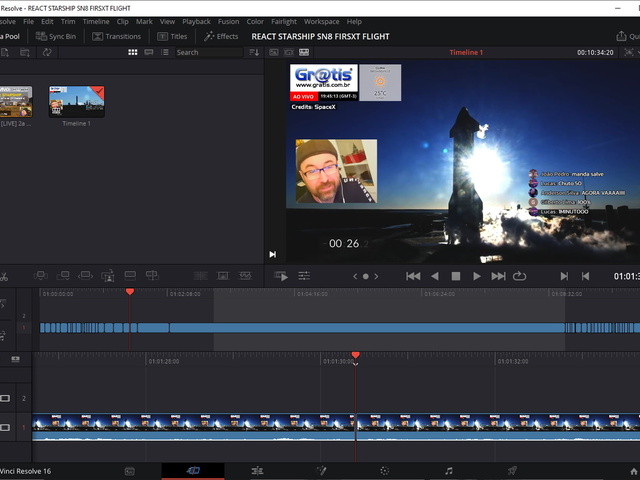Click the Play Reverse button
Image resolution: width=640 pixels, height=480 pixels.
[x=435, y=276]
